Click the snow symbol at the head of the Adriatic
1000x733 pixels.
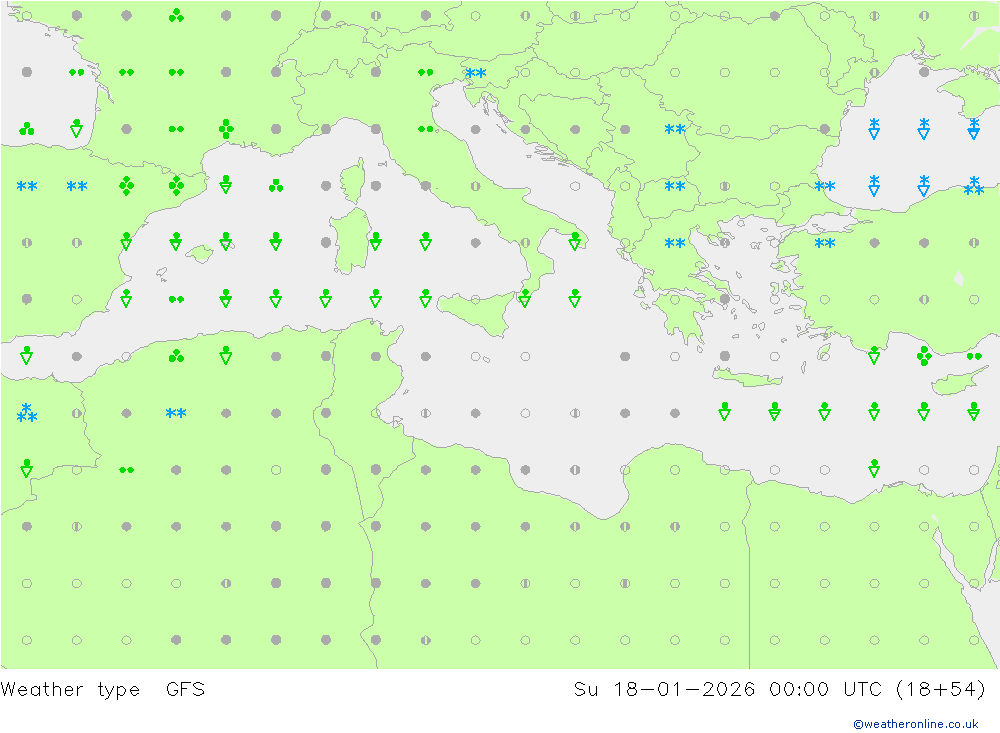(476, 73)
